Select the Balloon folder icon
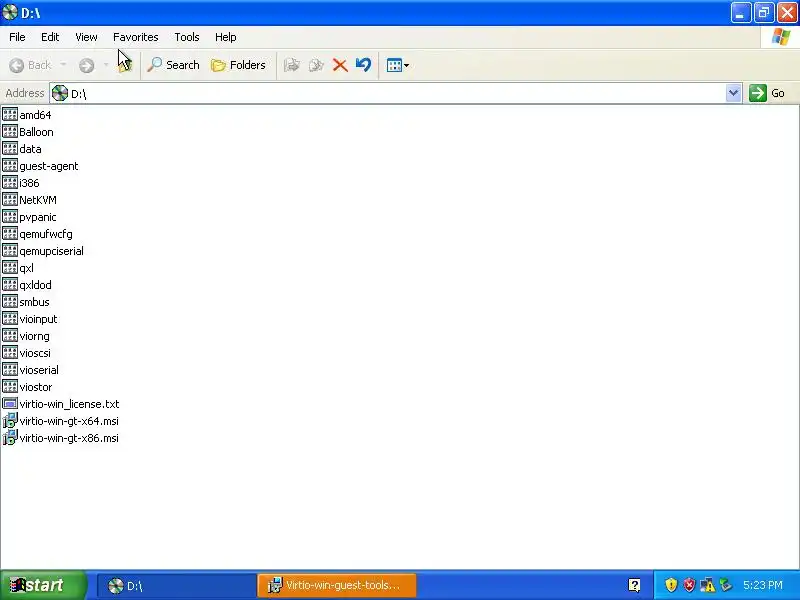Image resolution: width=800 pixels, height=600 pixels. (x=10, y=132)
